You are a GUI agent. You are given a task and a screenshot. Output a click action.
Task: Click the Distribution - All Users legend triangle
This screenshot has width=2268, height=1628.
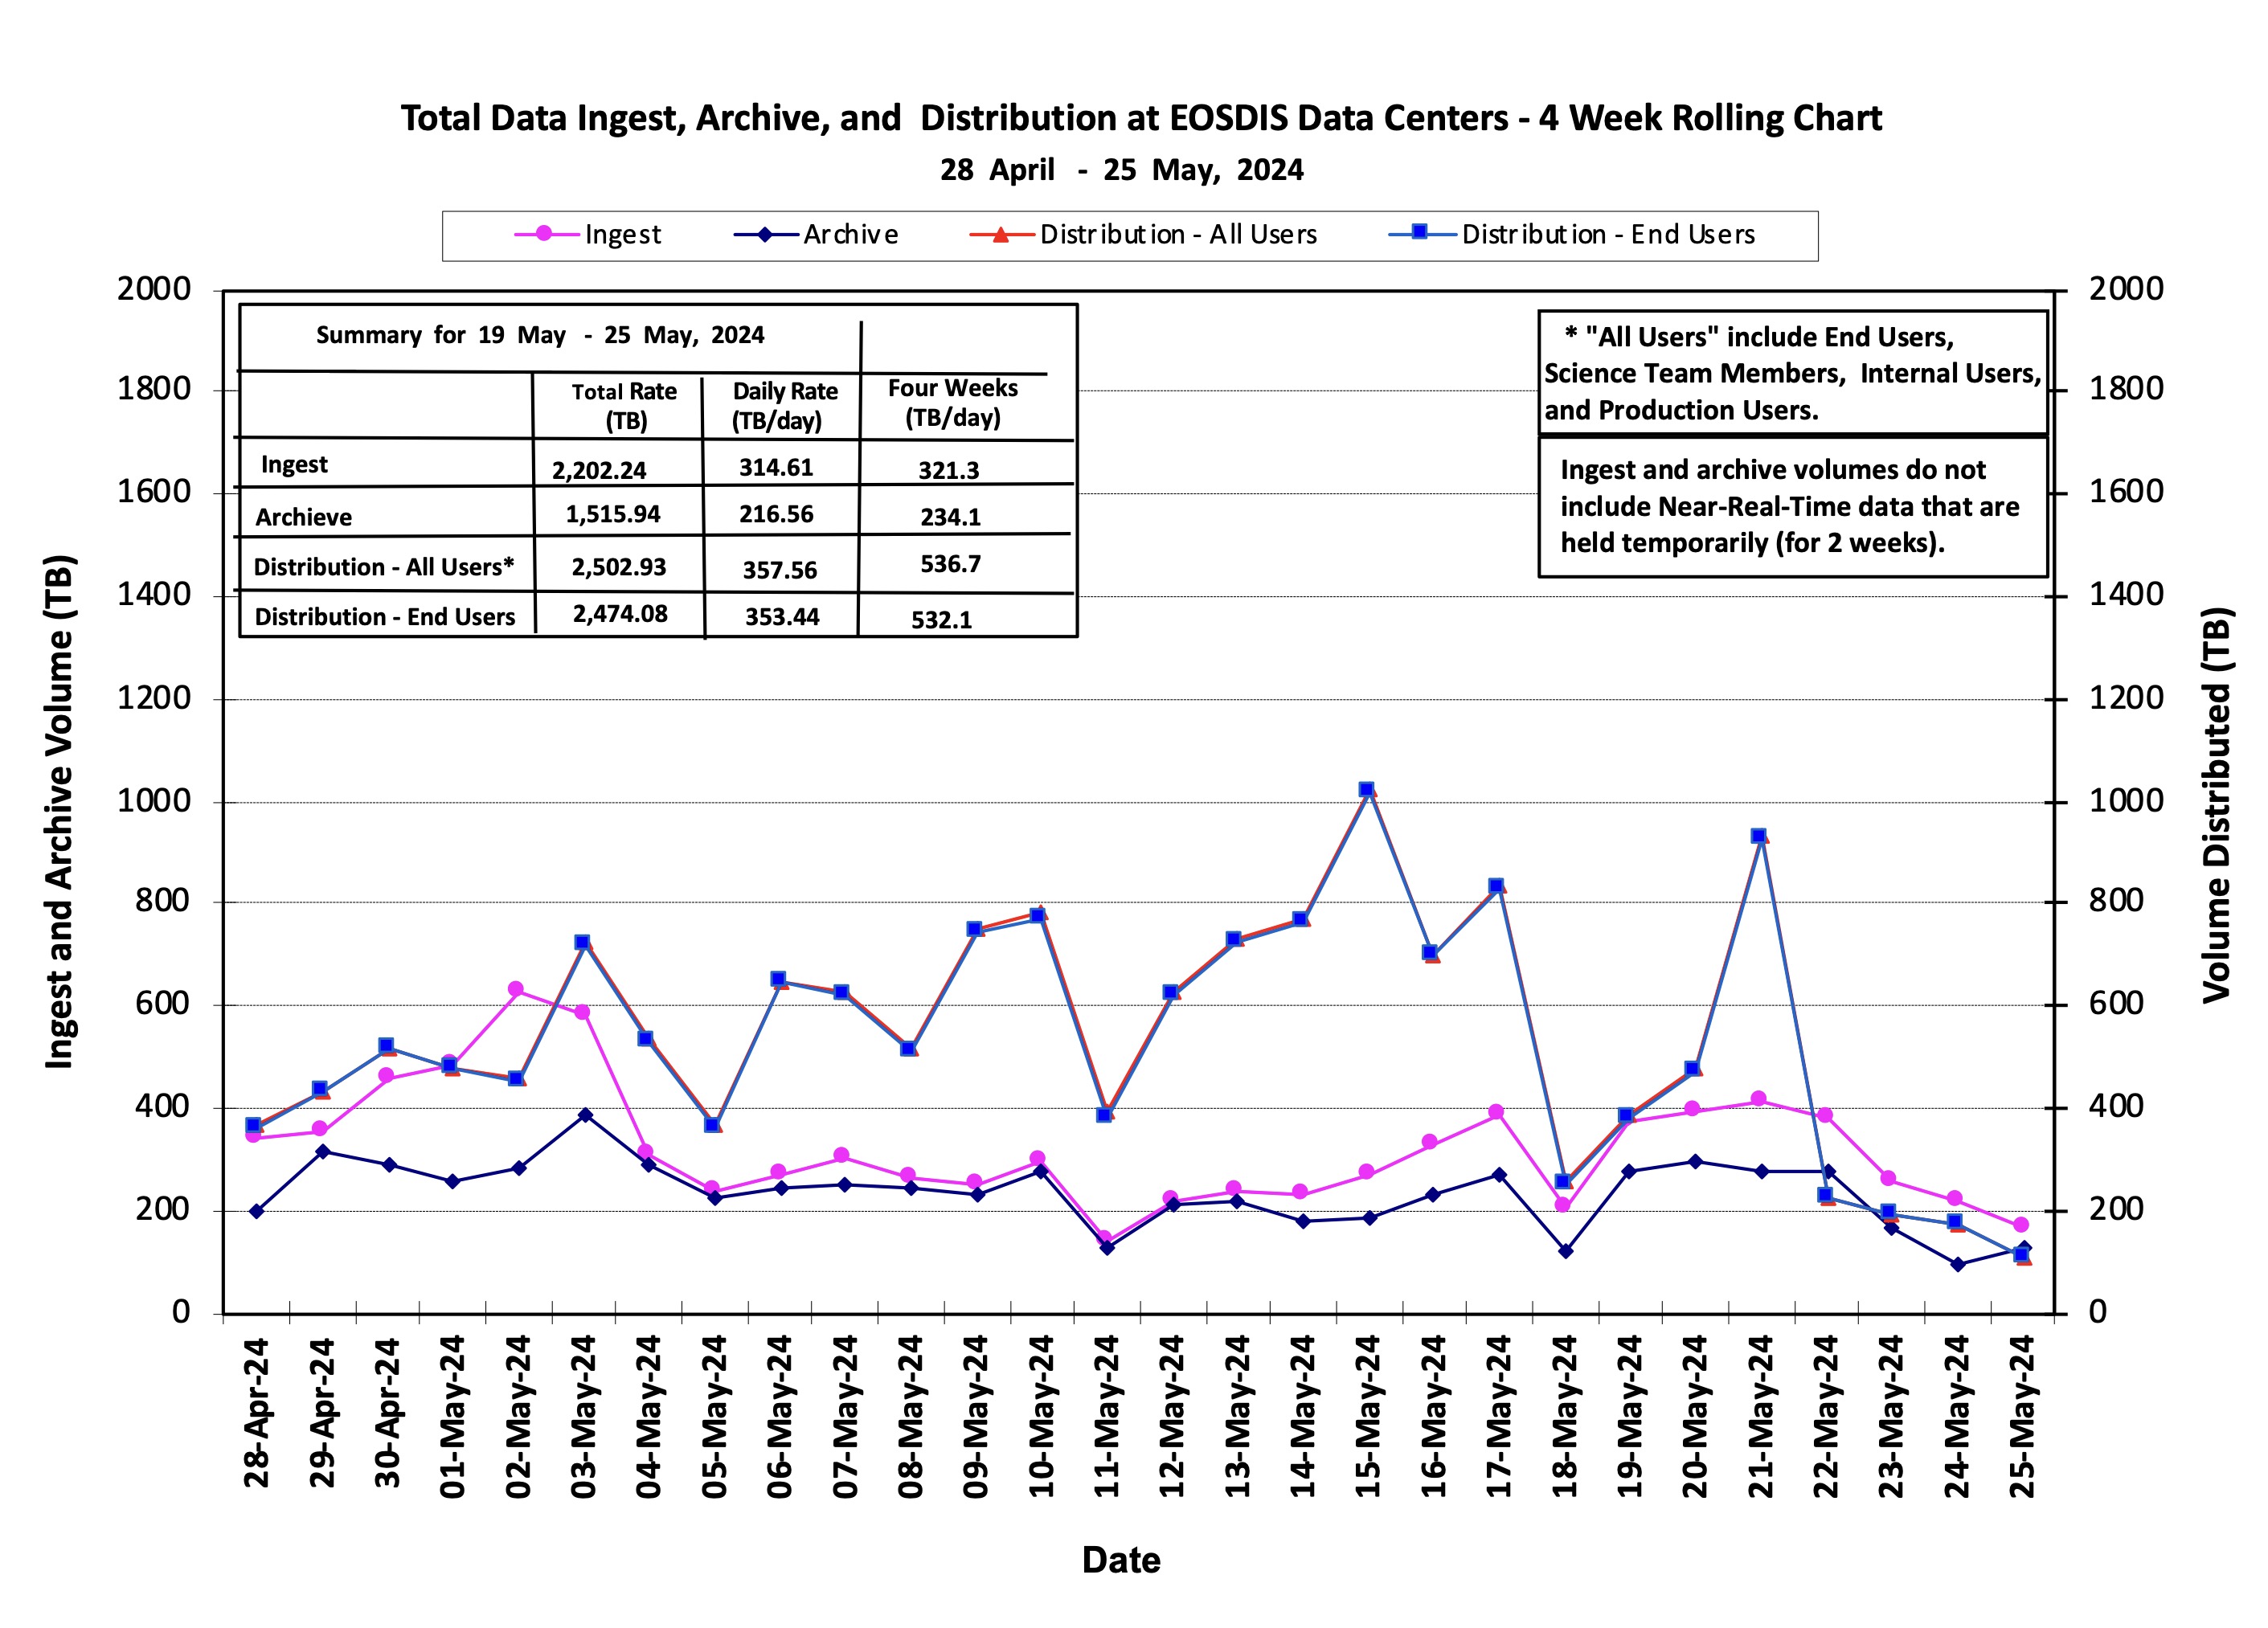[1000, 234]
